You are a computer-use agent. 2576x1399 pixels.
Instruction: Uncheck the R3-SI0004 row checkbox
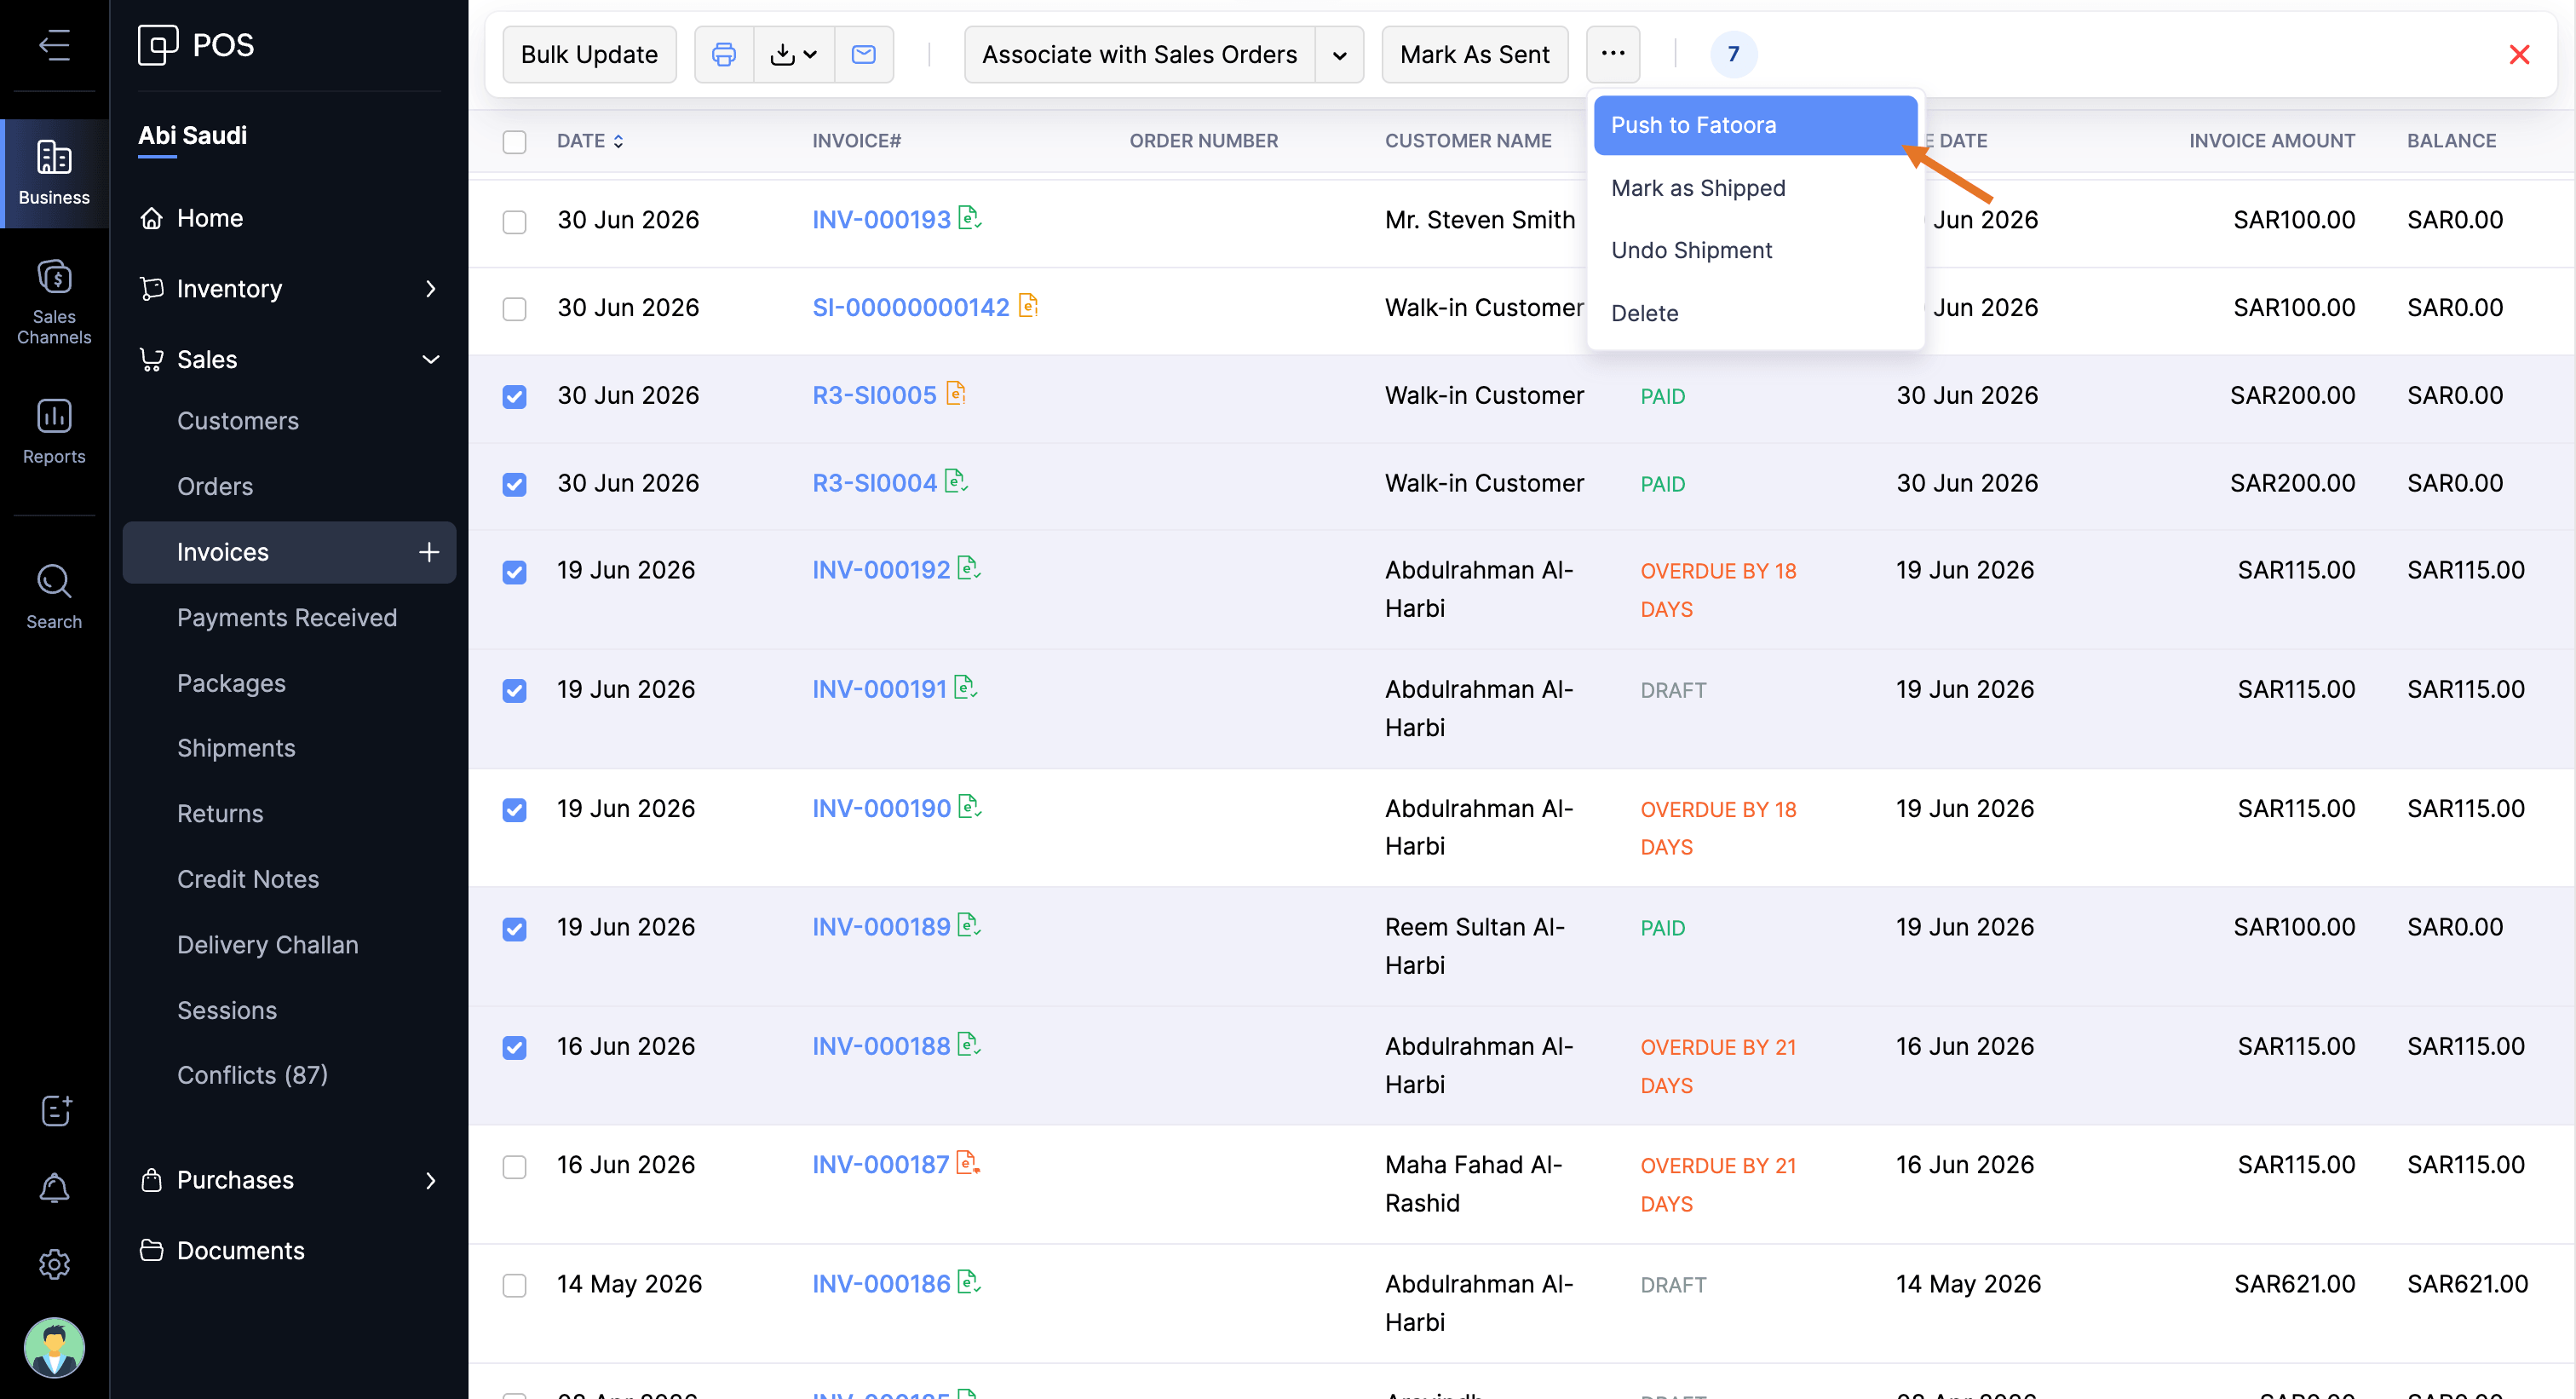tap(514, 485)
